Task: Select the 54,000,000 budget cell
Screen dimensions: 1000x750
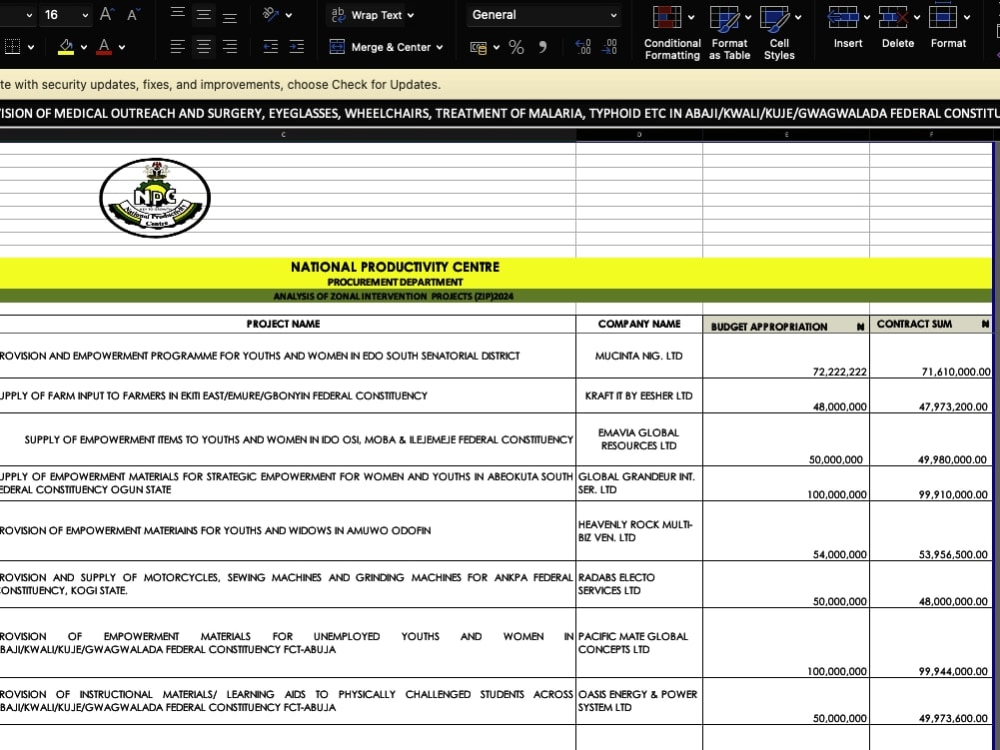Action: click(786, 531)
